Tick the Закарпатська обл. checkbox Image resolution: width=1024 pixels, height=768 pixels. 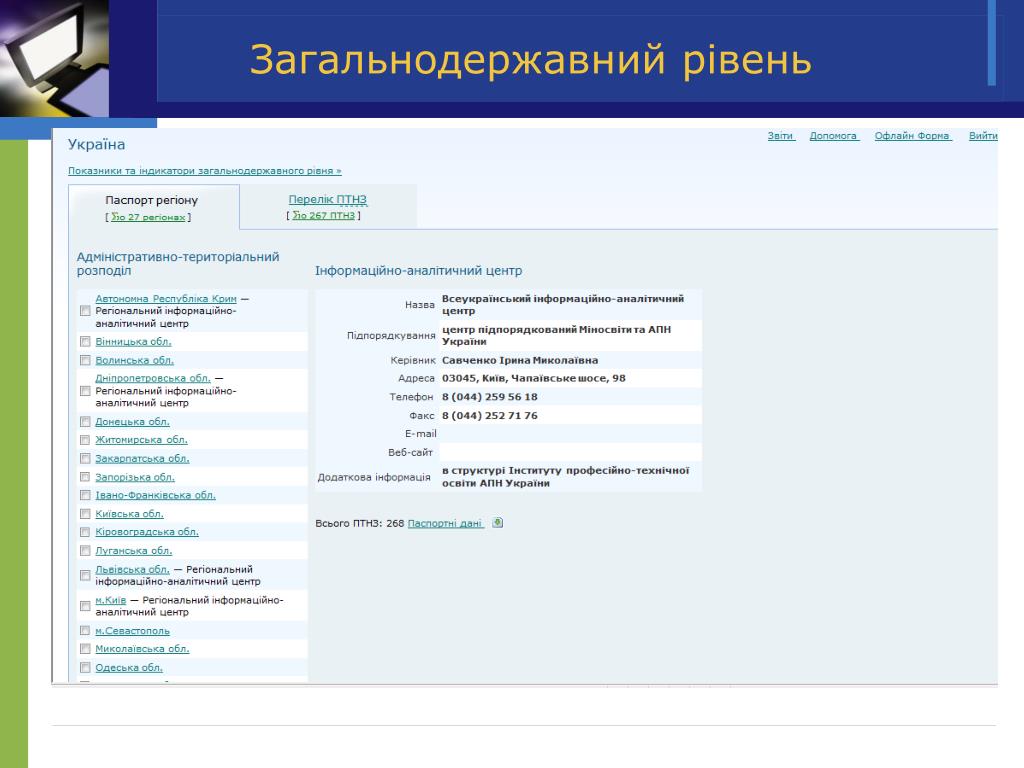[x=85, y=458]
